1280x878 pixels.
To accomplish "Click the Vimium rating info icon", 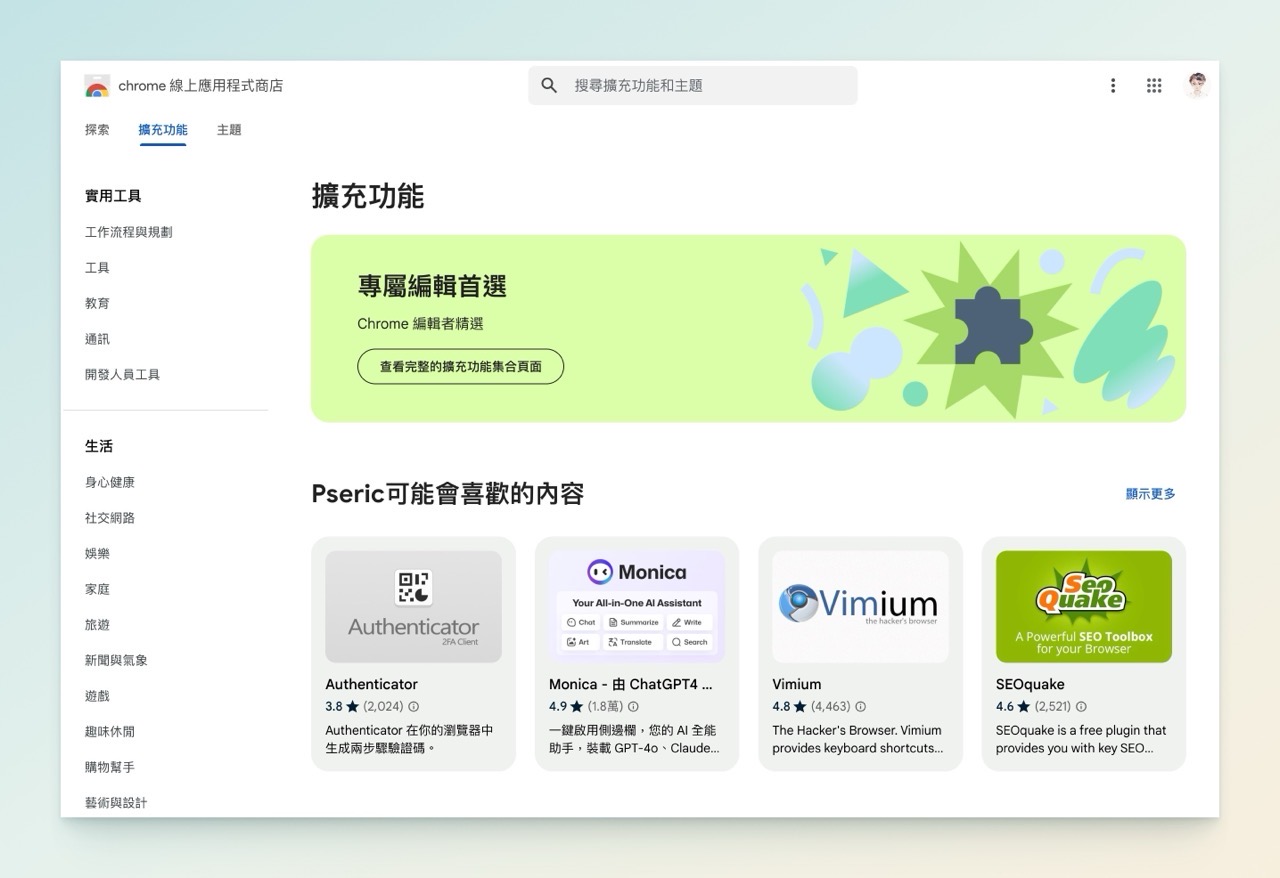I will (860, 707).
